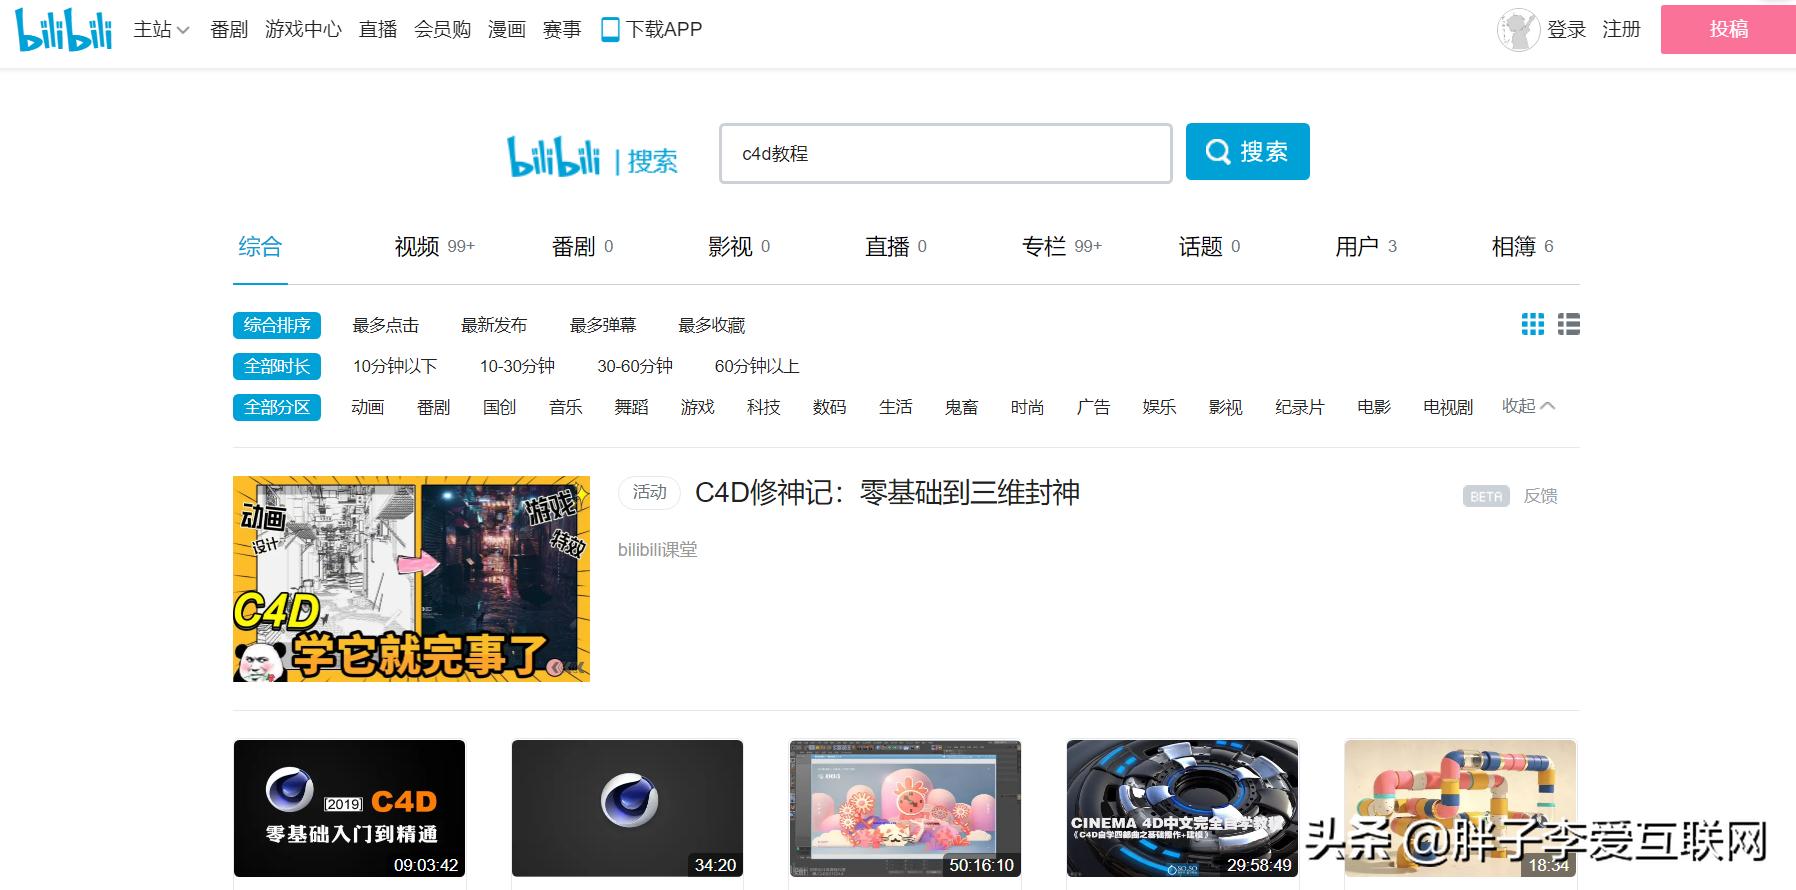Select the 直播 0 results tab
Screen dimensions: 1796x890
click(895, 247)
